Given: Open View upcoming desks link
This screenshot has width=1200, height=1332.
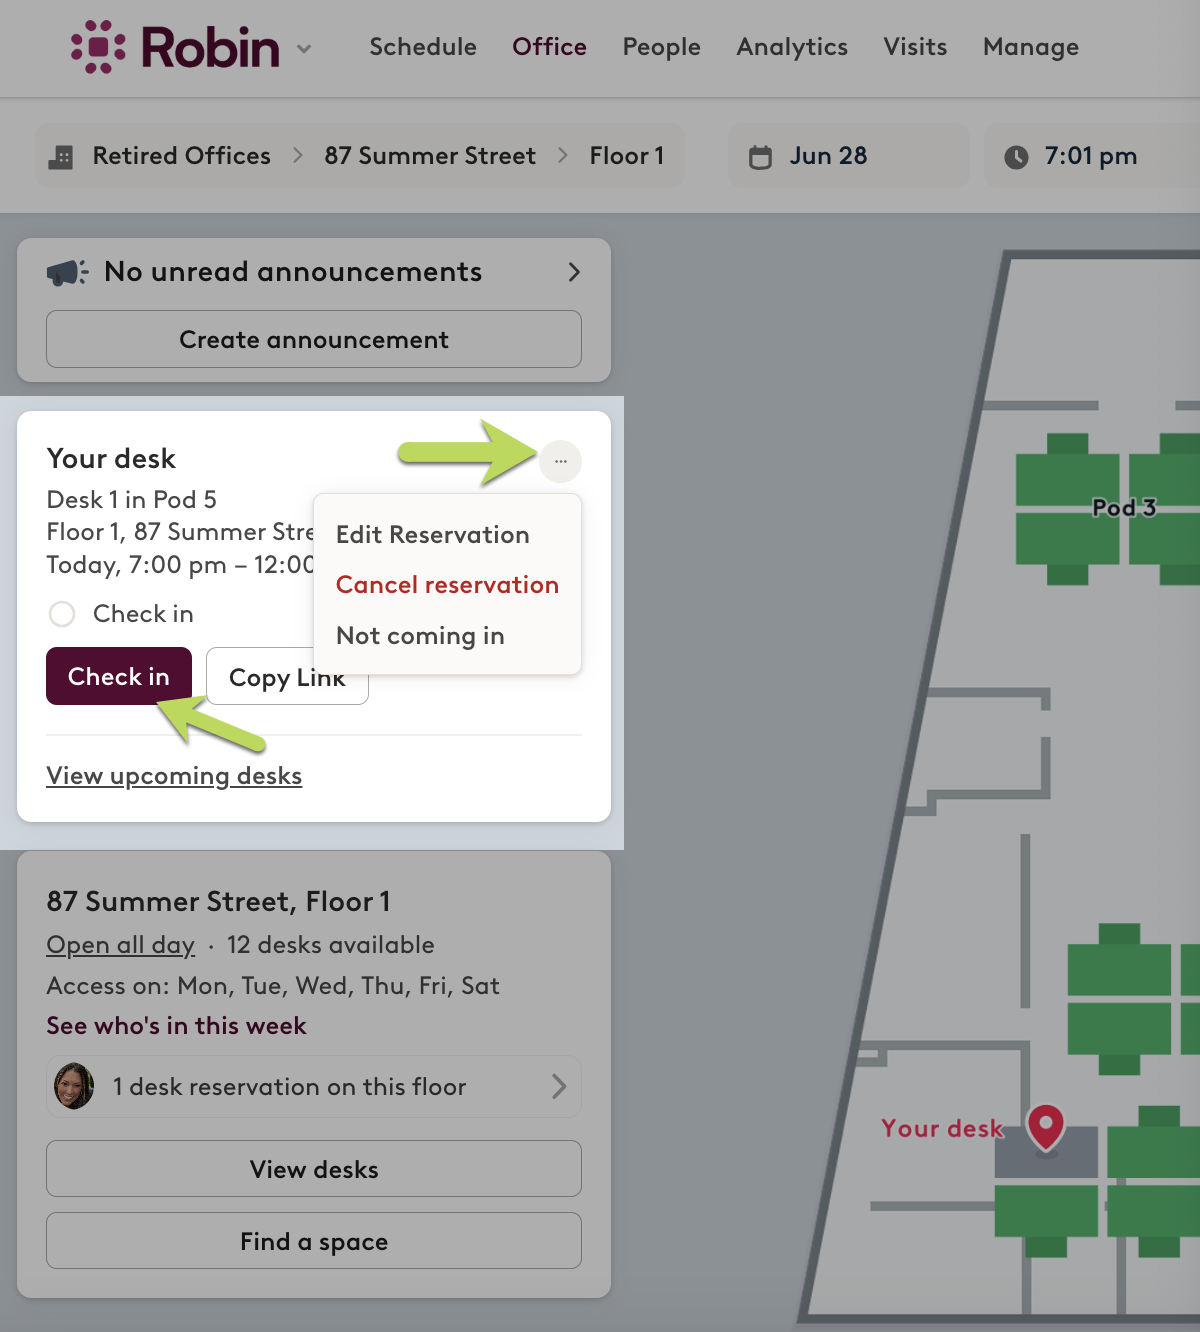Looking at the screenshot, I should pyautogui.click(x=174, y=776).
